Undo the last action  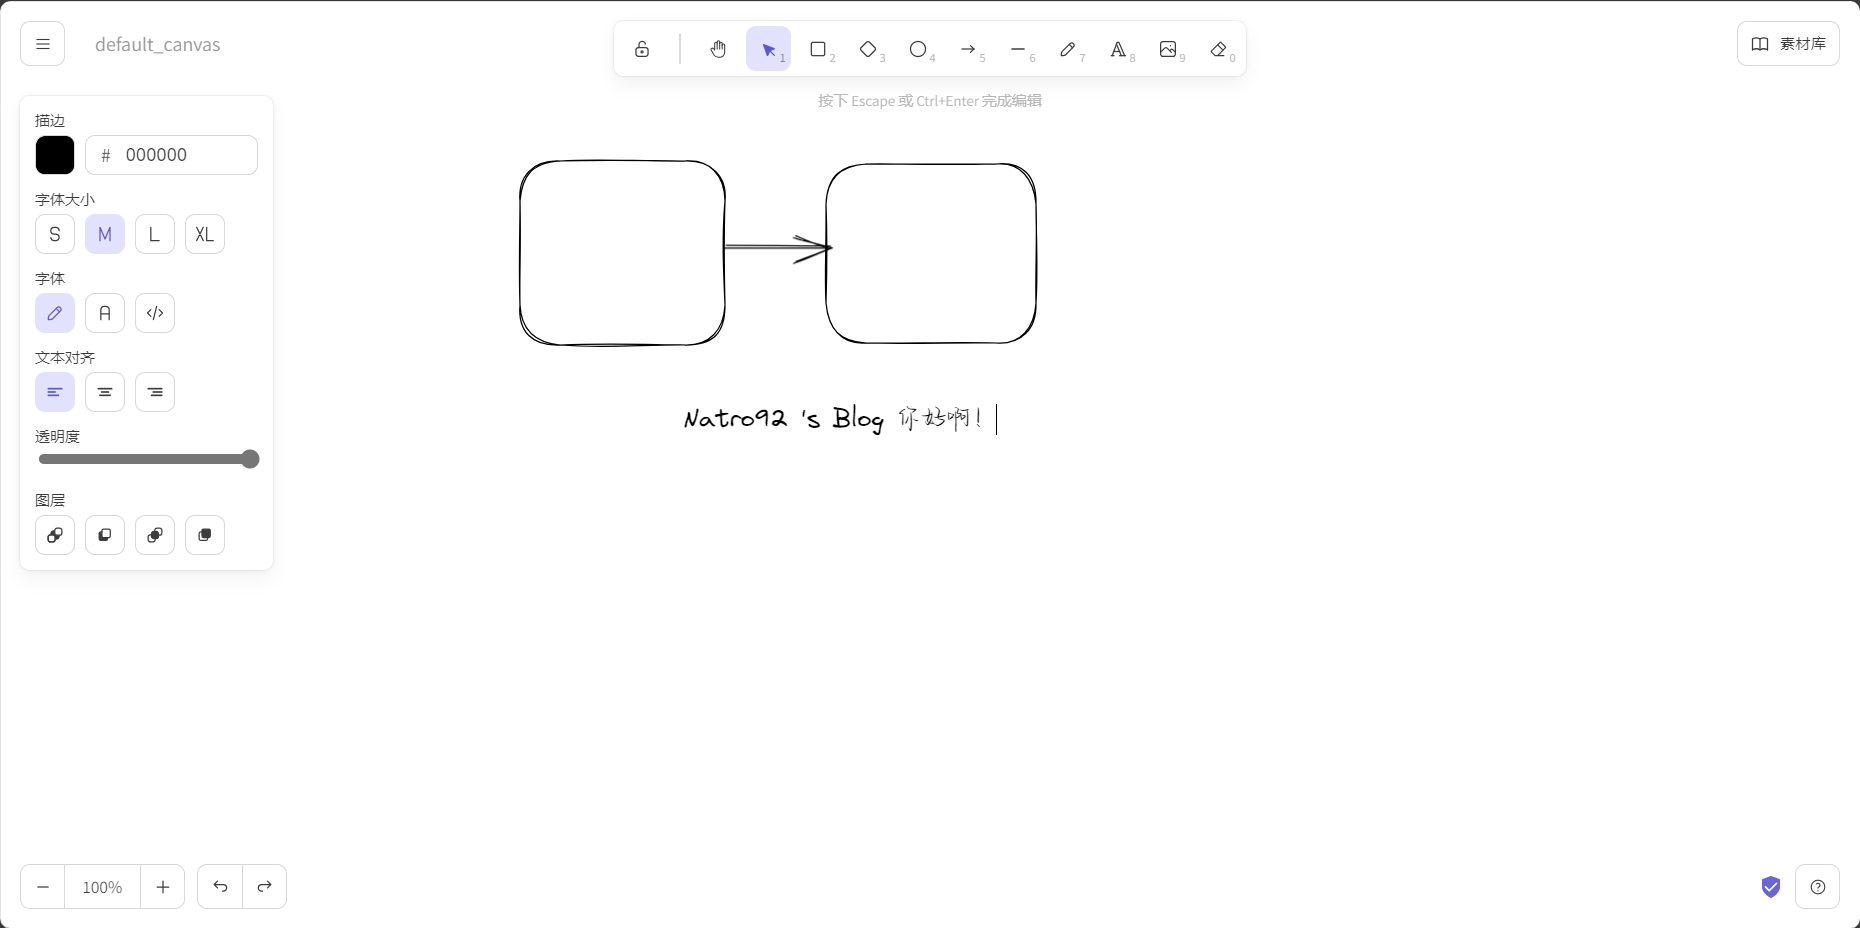point(220,887)
